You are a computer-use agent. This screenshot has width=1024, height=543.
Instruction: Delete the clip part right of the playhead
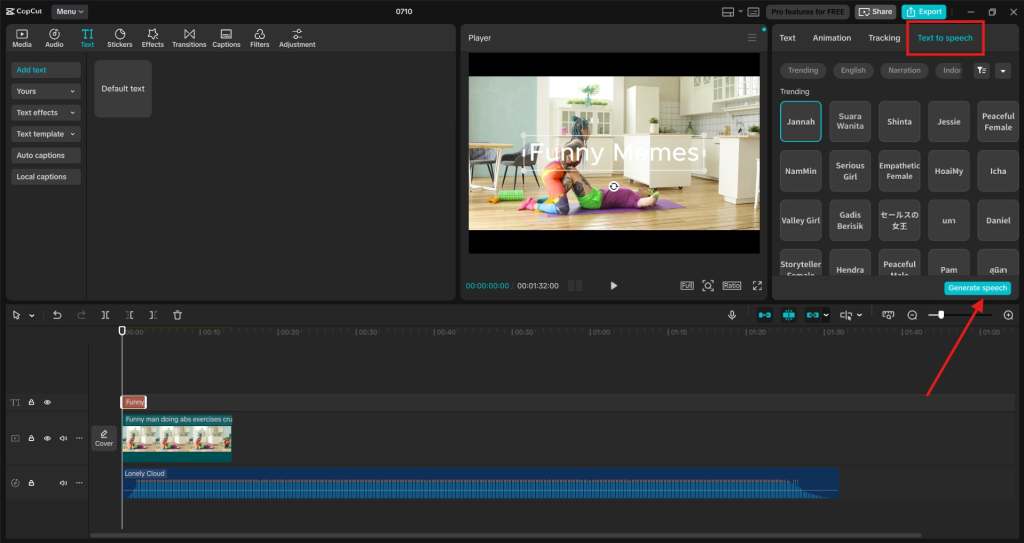click(x=153, y=315)
